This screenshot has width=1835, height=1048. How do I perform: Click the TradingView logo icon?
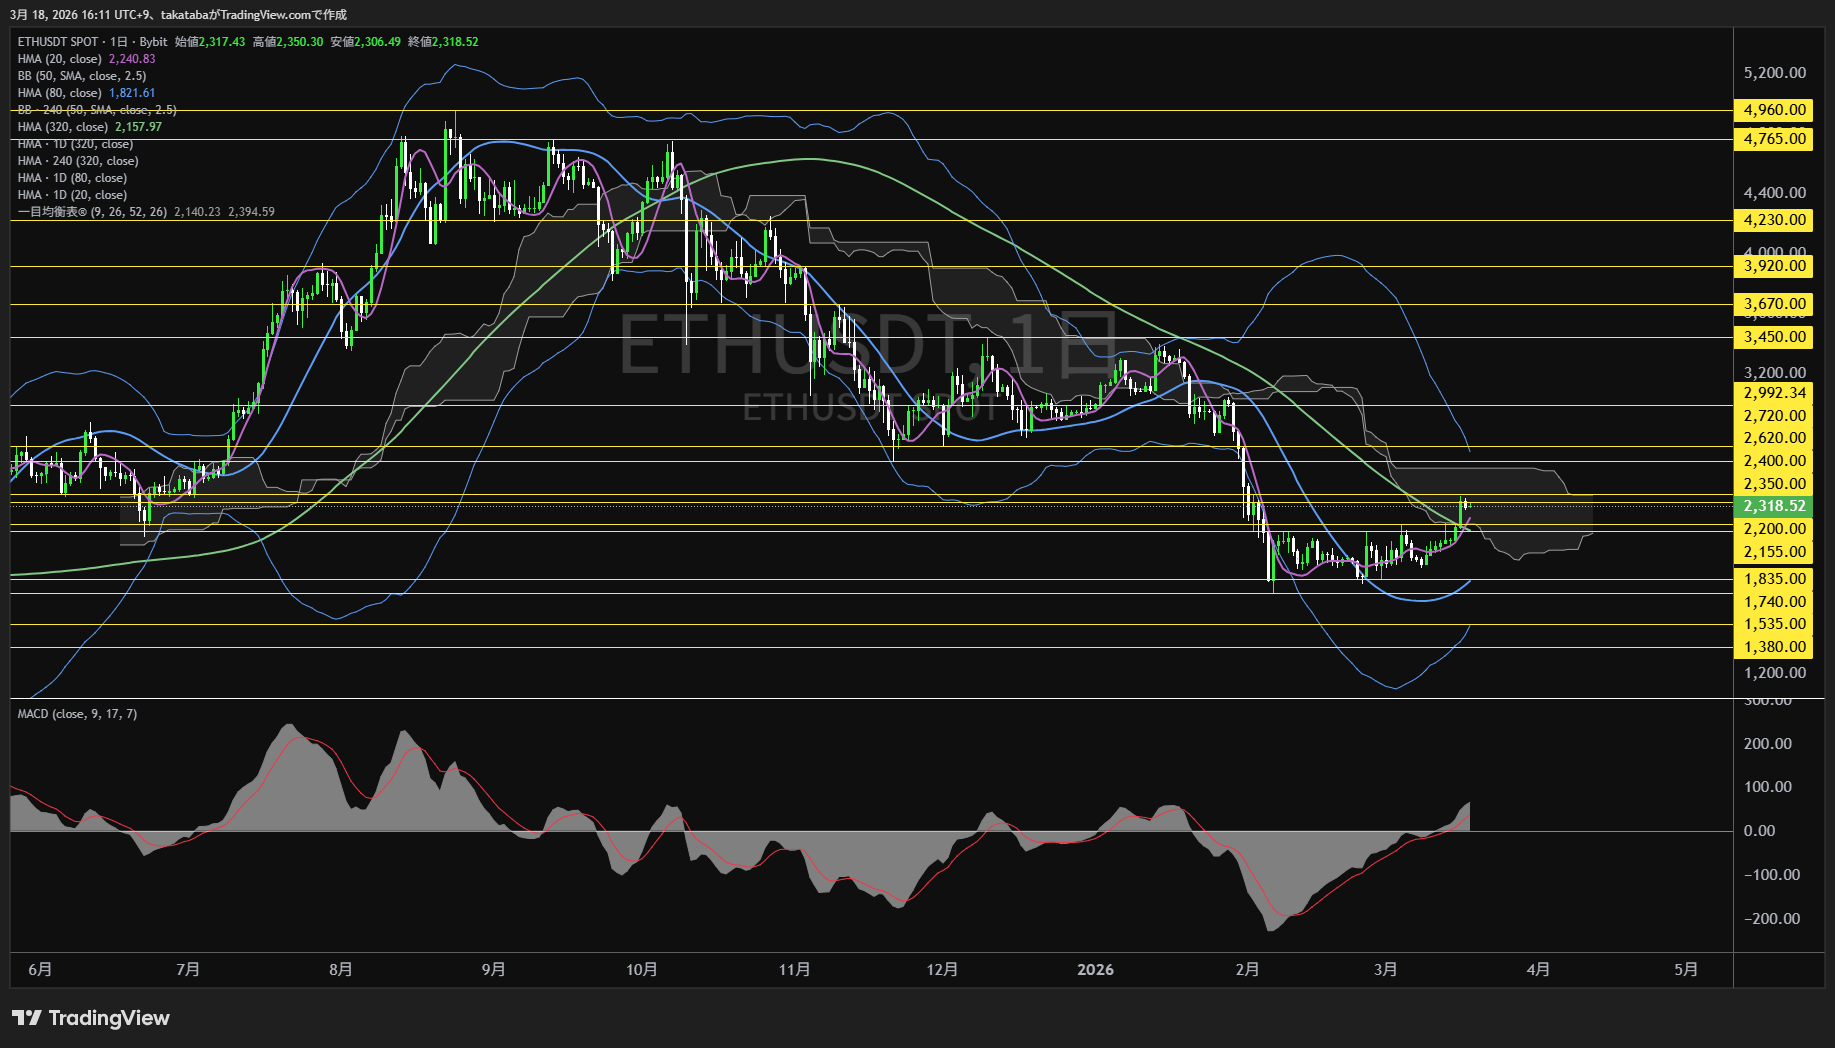pyautogui.click(x=27, y=1018)
